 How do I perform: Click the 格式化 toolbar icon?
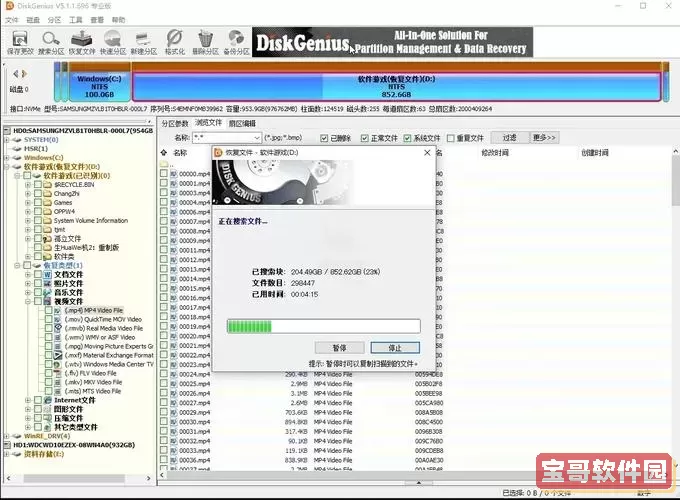click(x=174, y=42)
